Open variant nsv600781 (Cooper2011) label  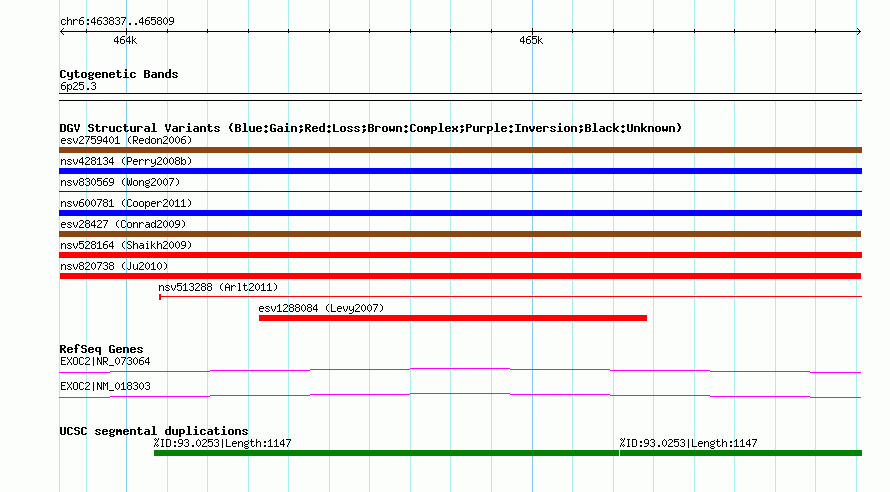[x=126, y=203]
